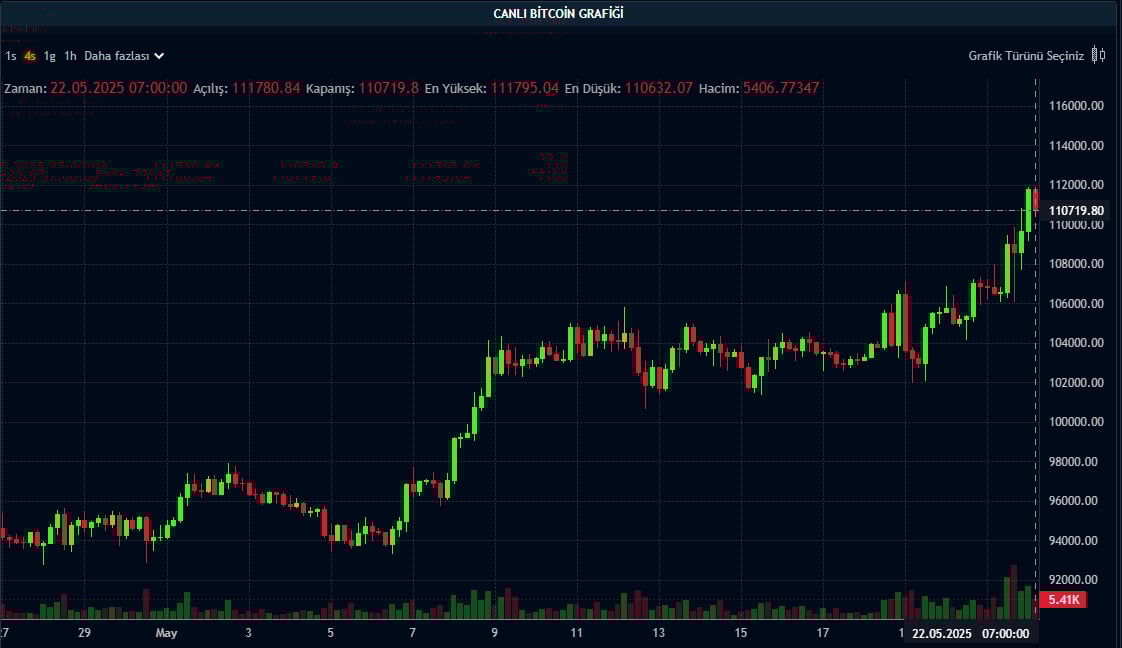Open the candlestick chart type icon
Image resolution: width=1122 pixels, height=648 pixels.
click(1098, 55)
